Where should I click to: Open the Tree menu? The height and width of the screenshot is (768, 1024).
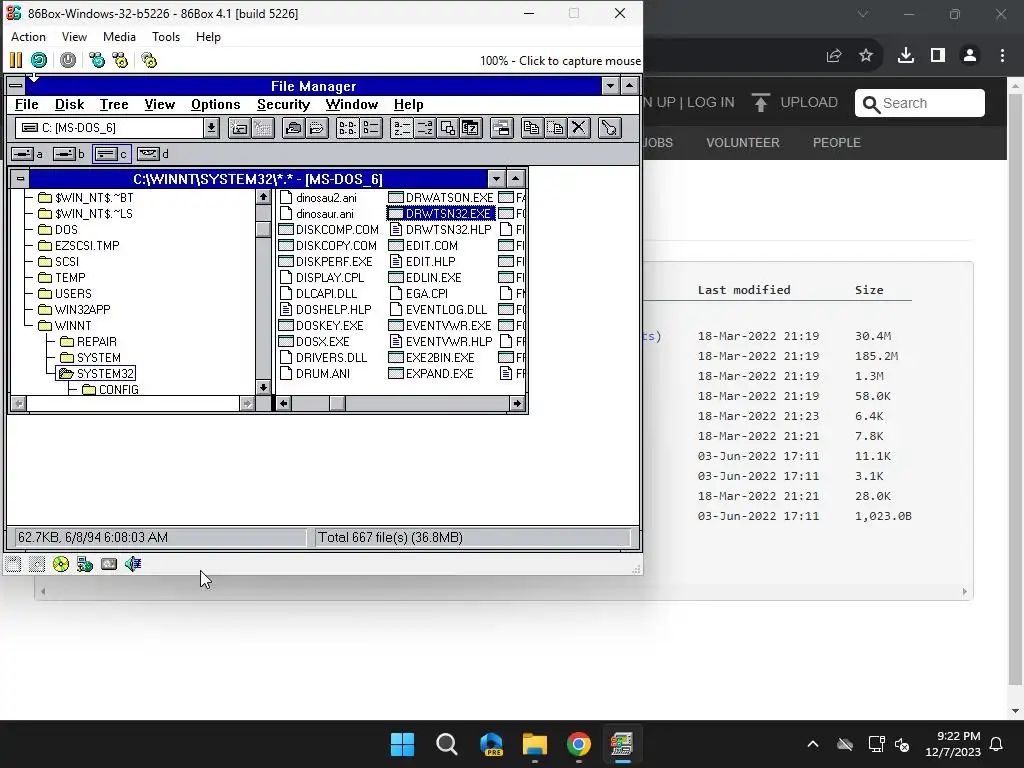coord(114,104)
